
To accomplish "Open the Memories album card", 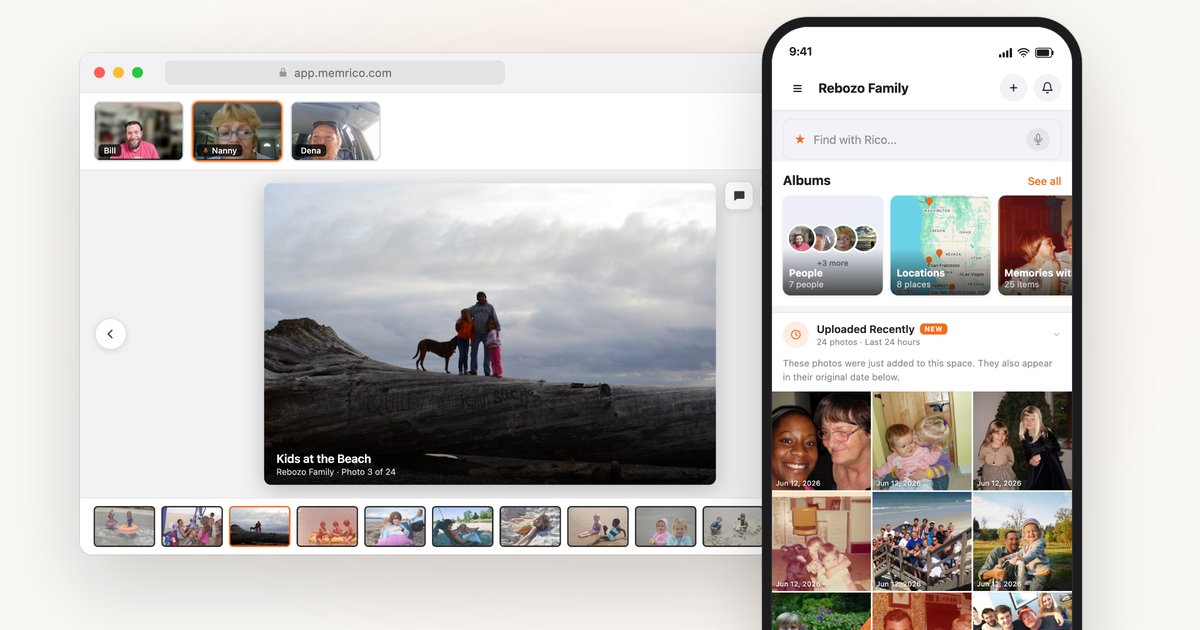I will pos(1035,245).
